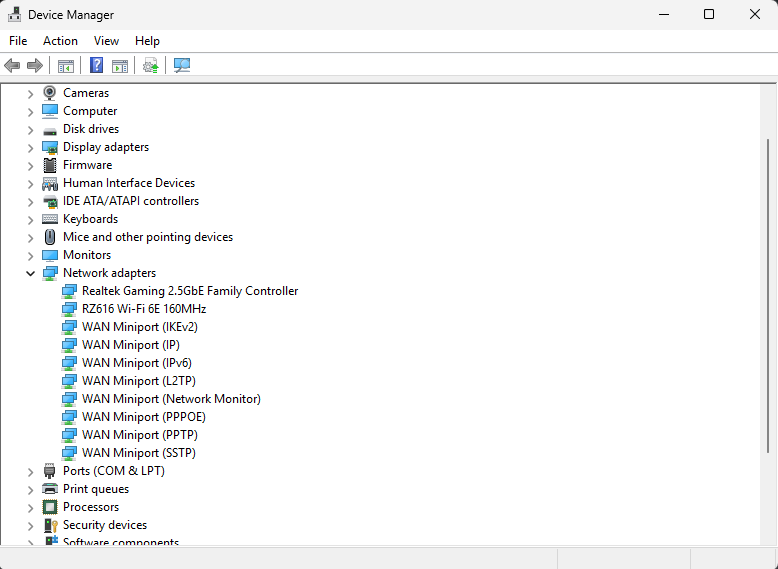Expand the Keyboards category
The height and width of the screenshot is (569, 778).
(30, 220)
